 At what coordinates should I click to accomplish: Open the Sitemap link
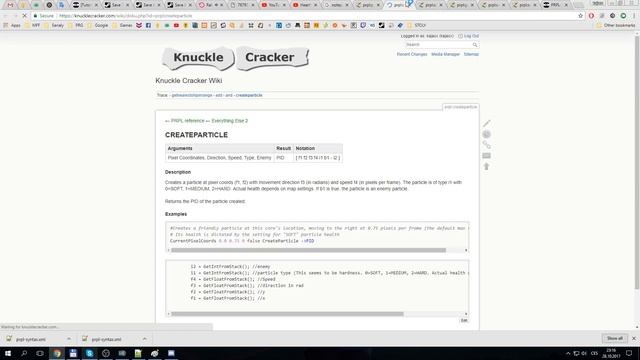[471, 54]
